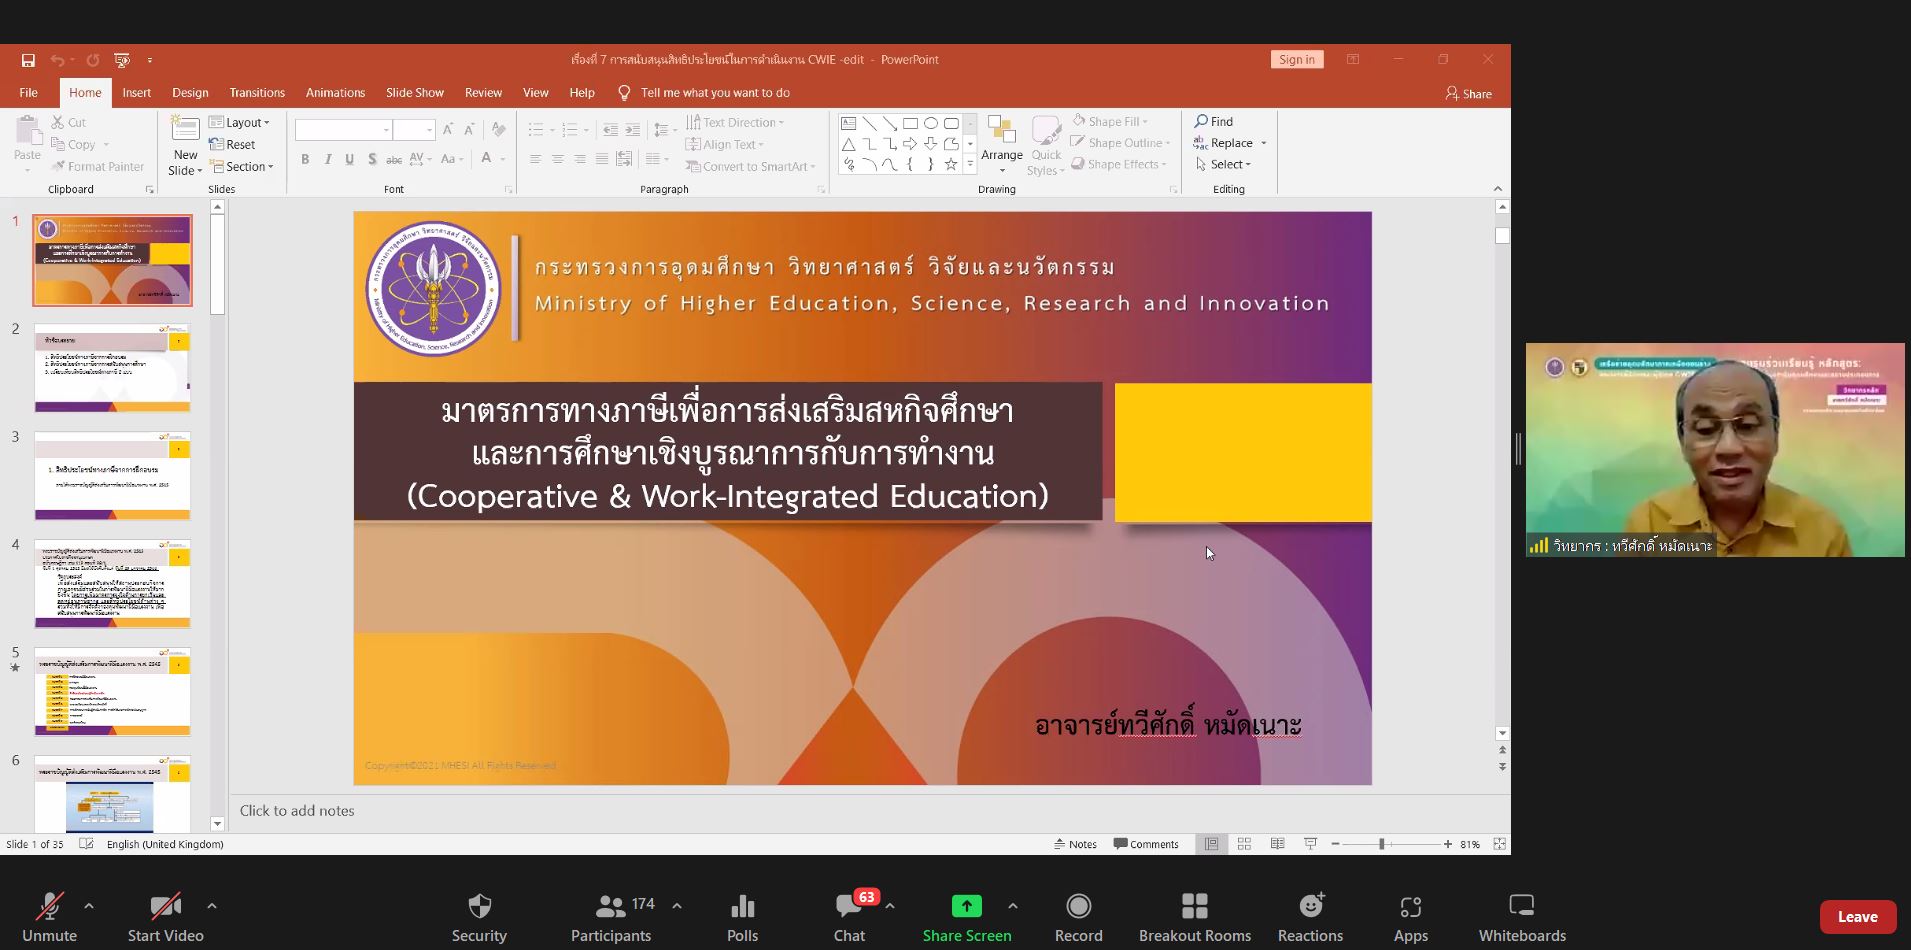
Task: Open Breakout Rooms in Zoom
Action: coord(1195,918)
